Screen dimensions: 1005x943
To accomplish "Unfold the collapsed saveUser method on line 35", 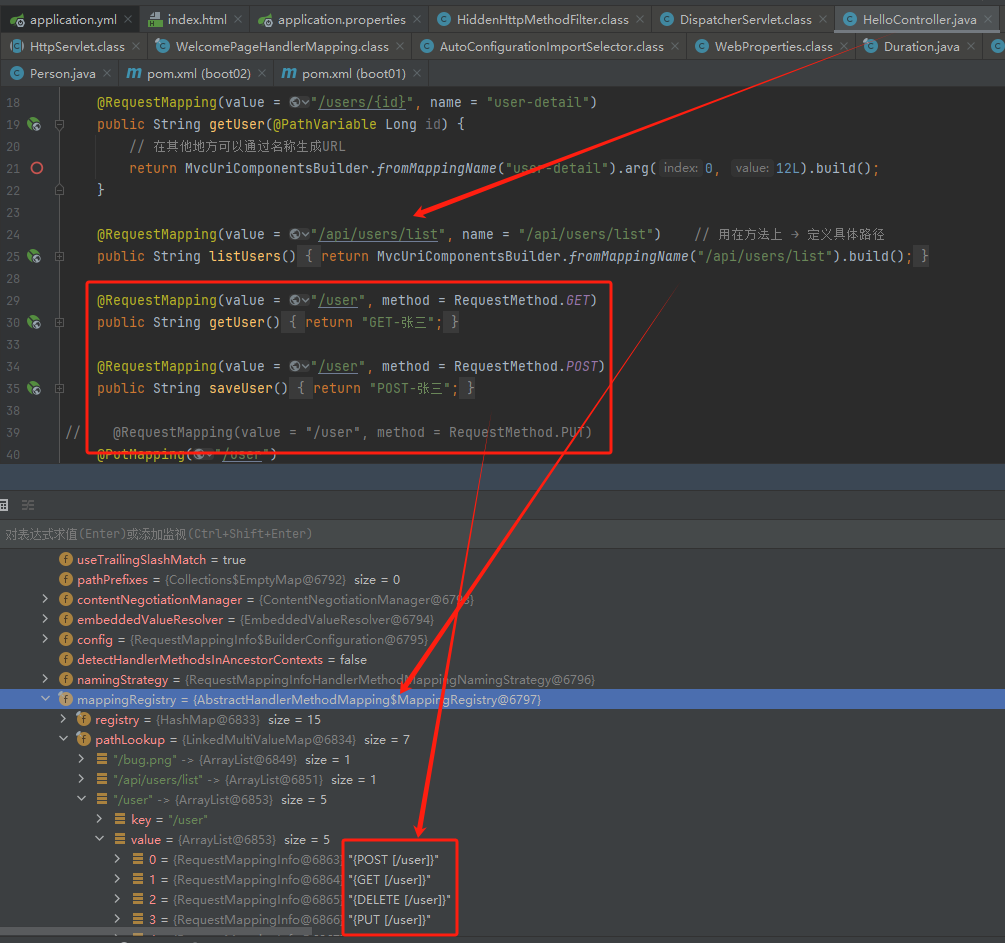I will pyautogui.click(x=60, y=388).
